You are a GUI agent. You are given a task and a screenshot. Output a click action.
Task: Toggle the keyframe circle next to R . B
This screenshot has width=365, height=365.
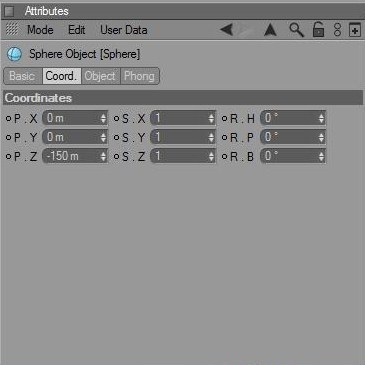[x=224, y=156]
